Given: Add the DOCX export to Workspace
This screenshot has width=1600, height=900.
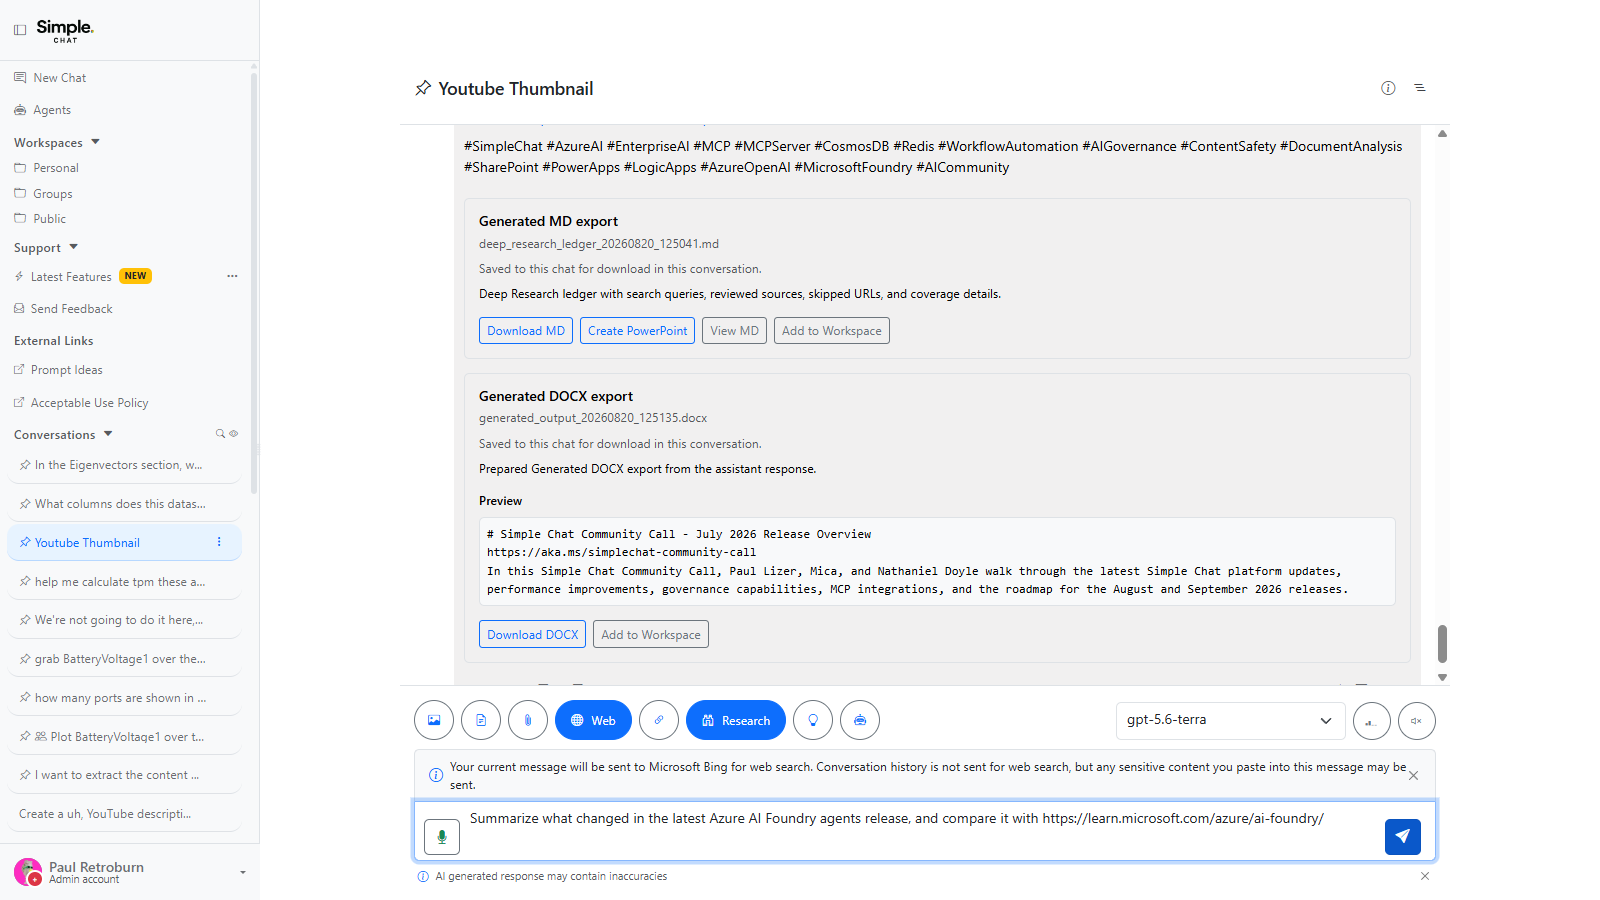Looking at the screenshot, I should coord(651,635).
